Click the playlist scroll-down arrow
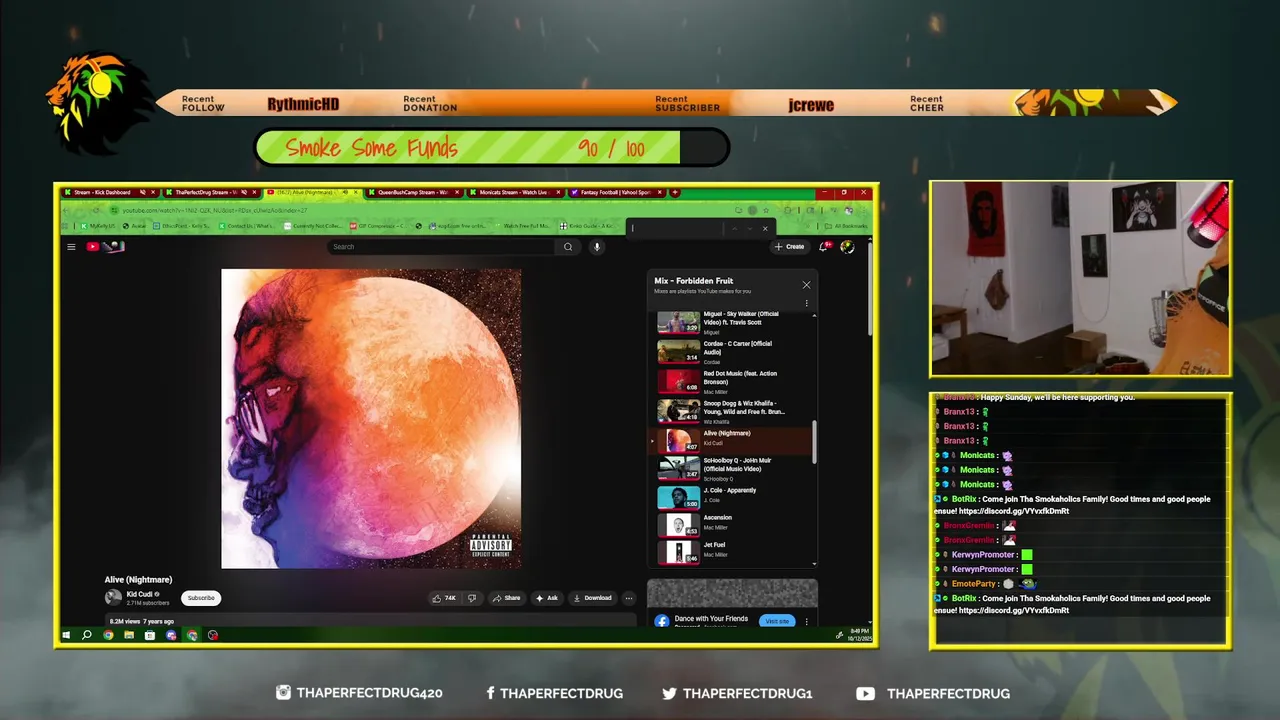The image size is (1280, 720). pyautogui.click(x=814, y=563)
